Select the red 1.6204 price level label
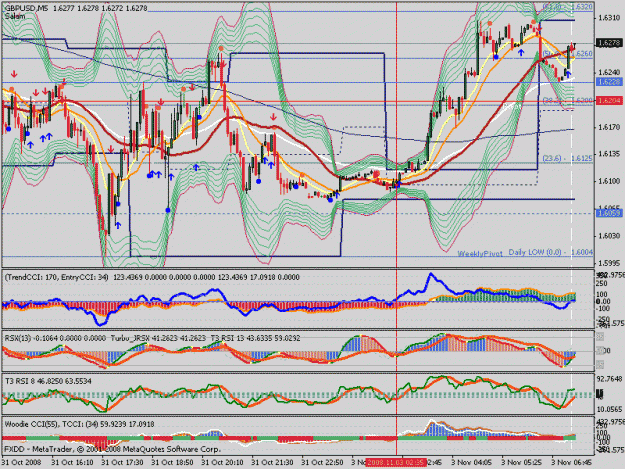Screen dimensions: 625x469 point(609,100)
